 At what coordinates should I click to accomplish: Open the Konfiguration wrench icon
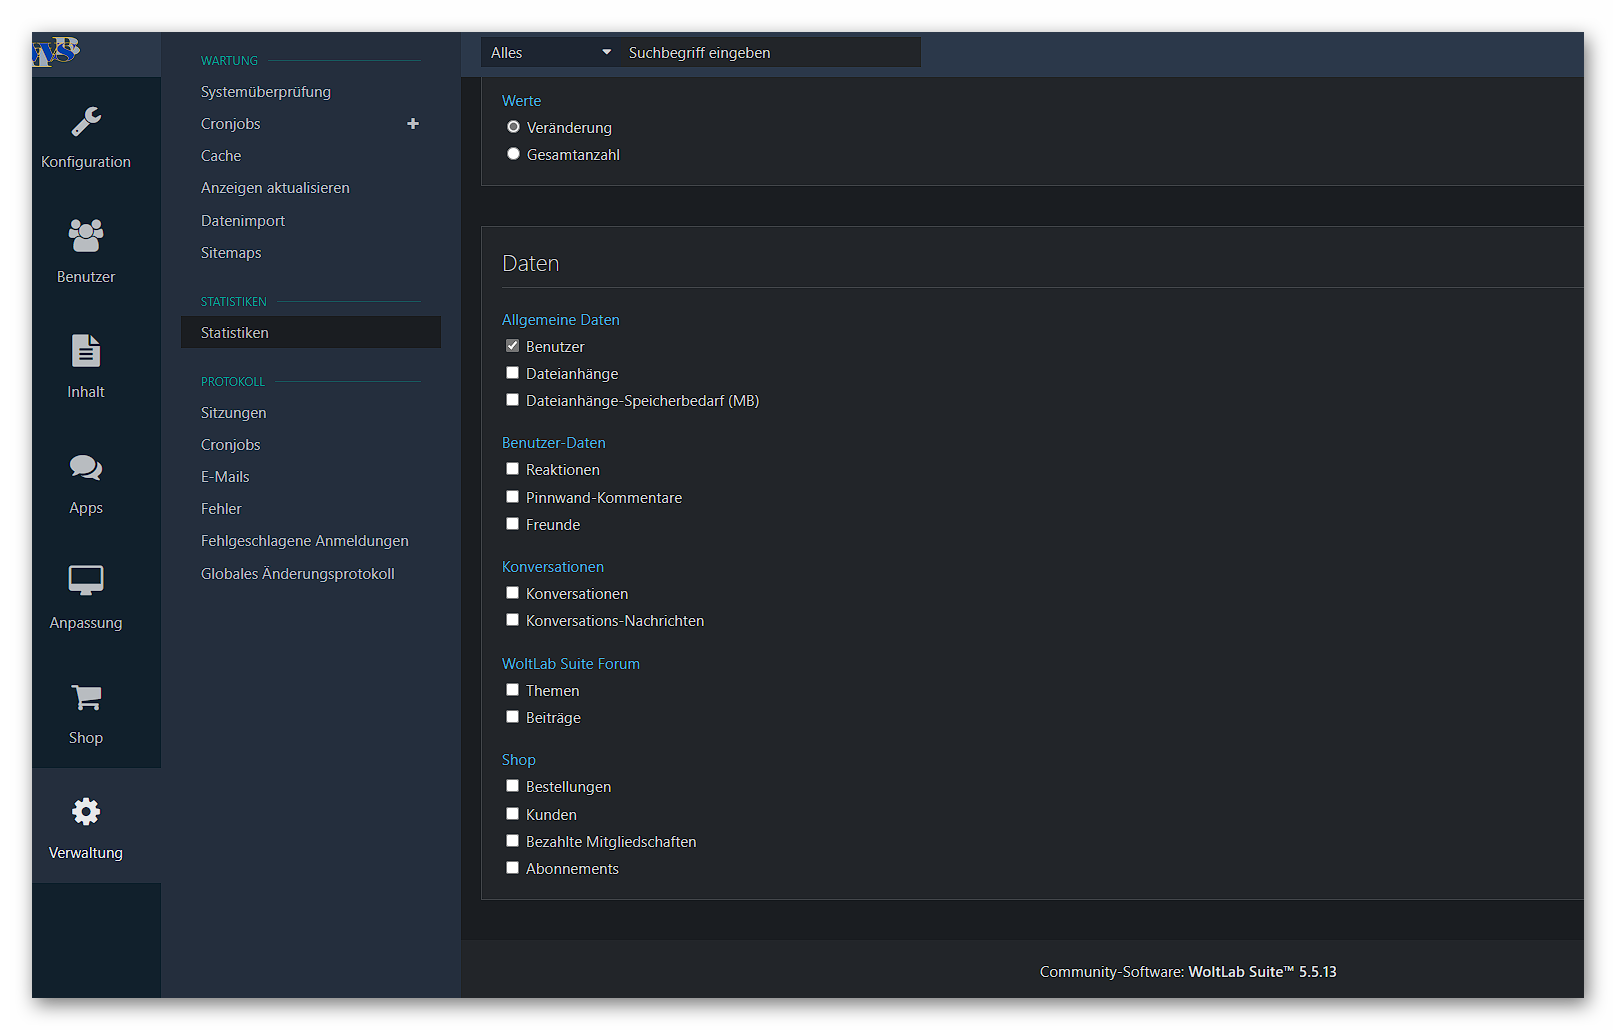86,122
